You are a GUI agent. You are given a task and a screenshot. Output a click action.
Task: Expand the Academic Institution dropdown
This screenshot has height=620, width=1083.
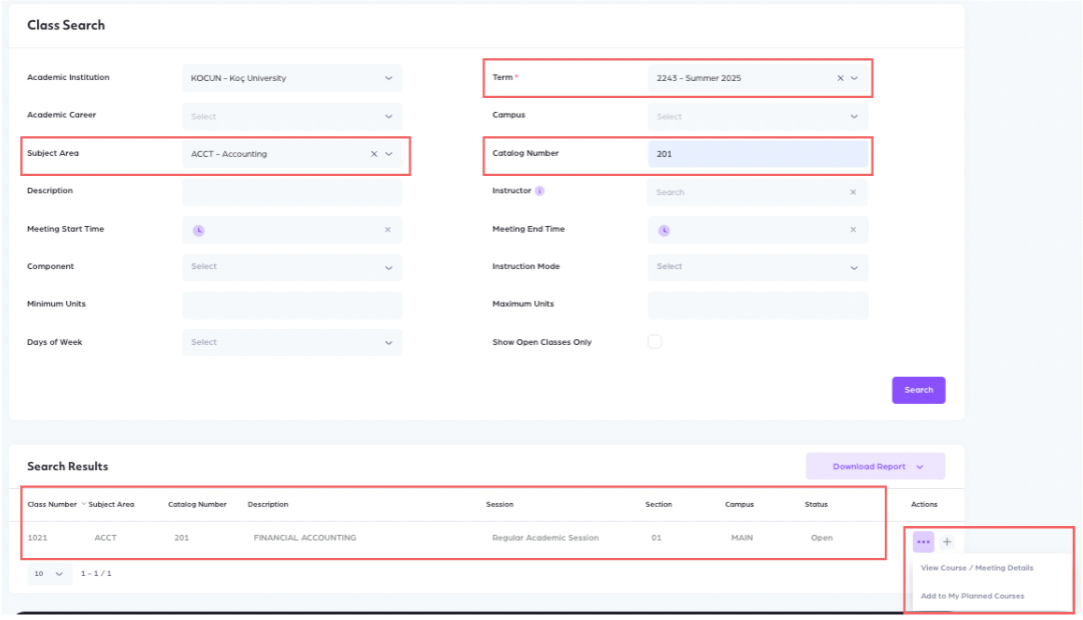(x=388, y=78)
